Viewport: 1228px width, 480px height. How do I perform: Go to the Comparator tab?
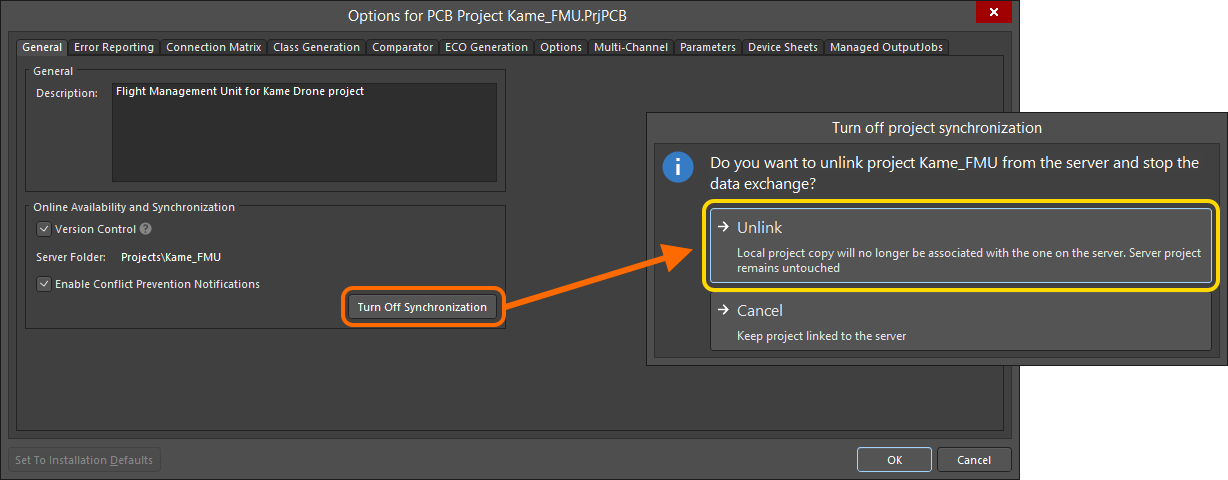[x=402, y=47]
